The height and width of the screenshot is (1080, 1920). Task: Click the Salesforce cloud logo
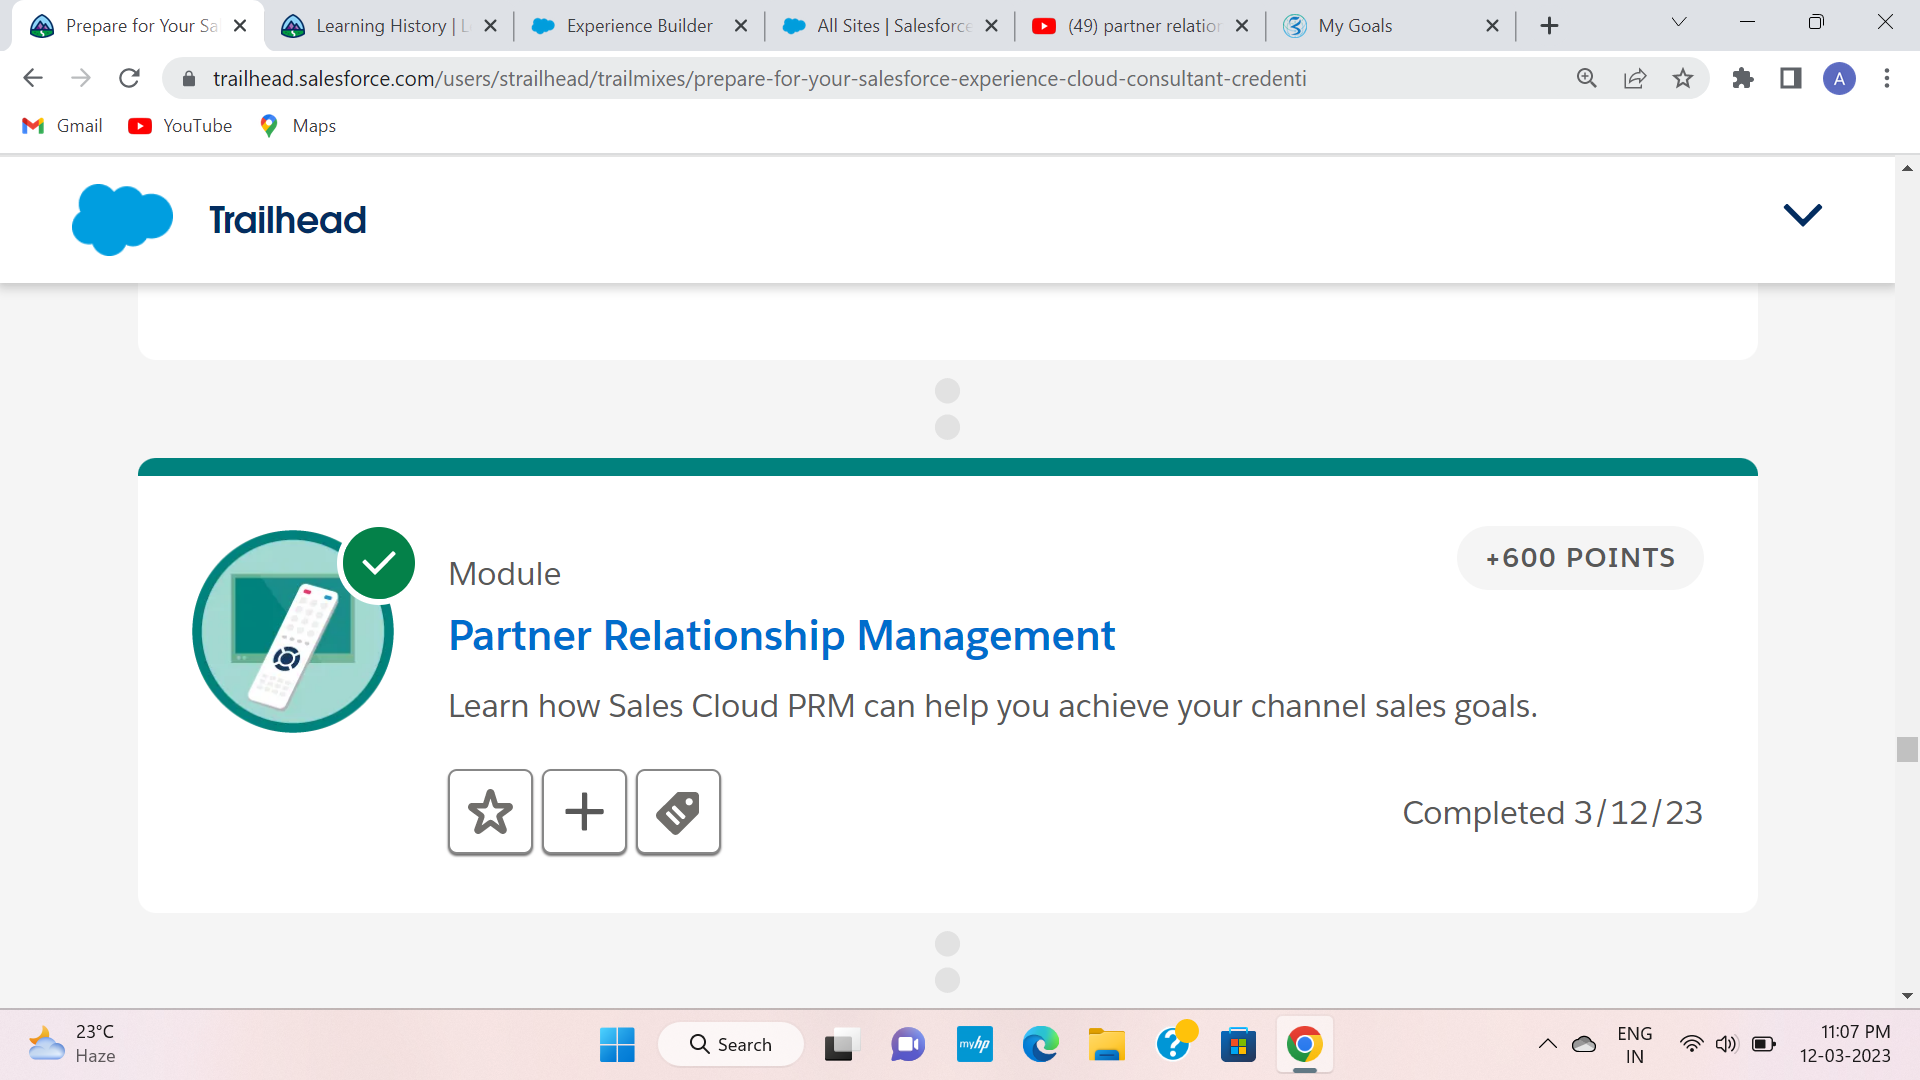[x=122, y=219]
